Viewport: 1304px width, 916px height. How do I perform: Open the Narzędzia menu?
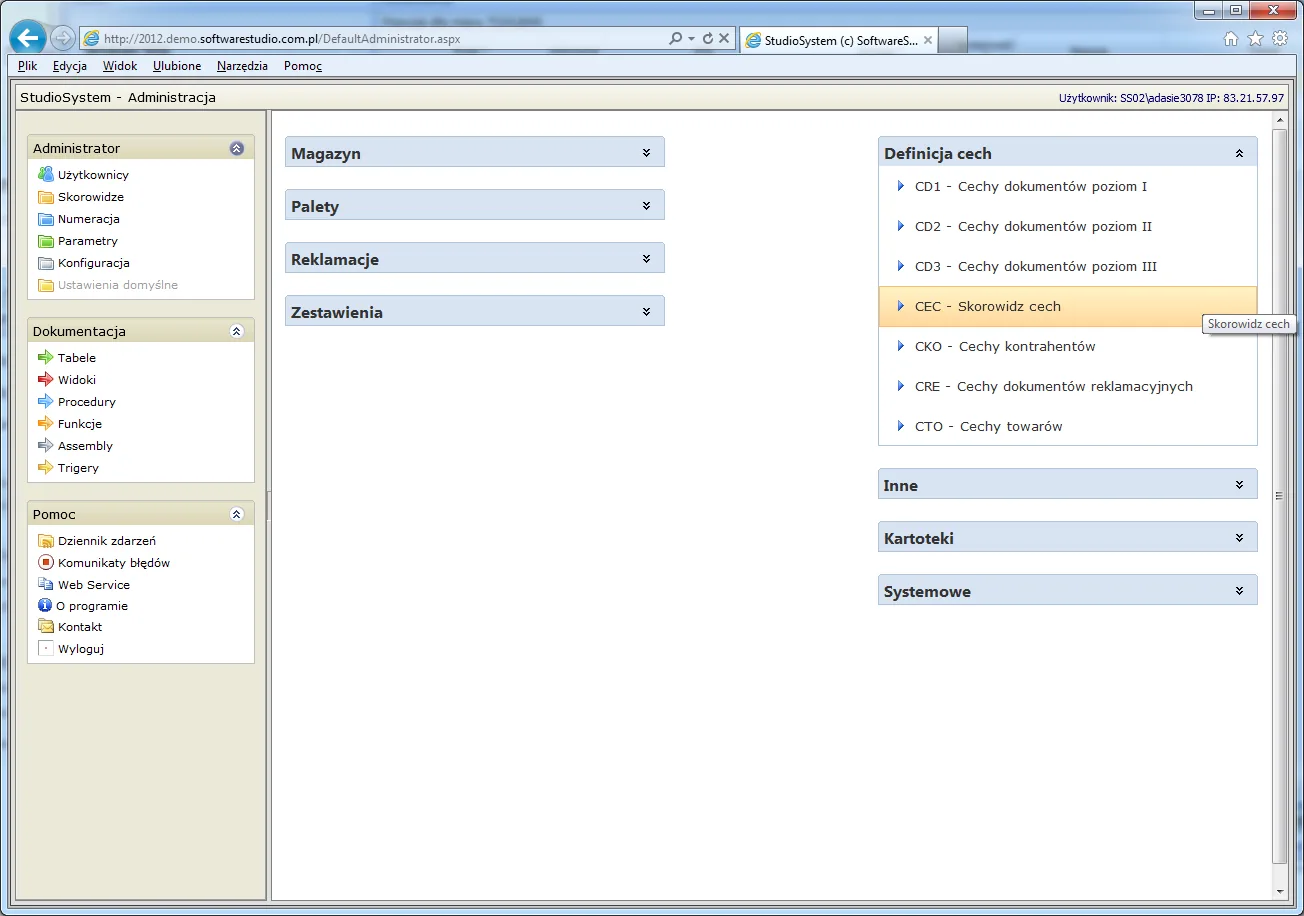[242, 66]
